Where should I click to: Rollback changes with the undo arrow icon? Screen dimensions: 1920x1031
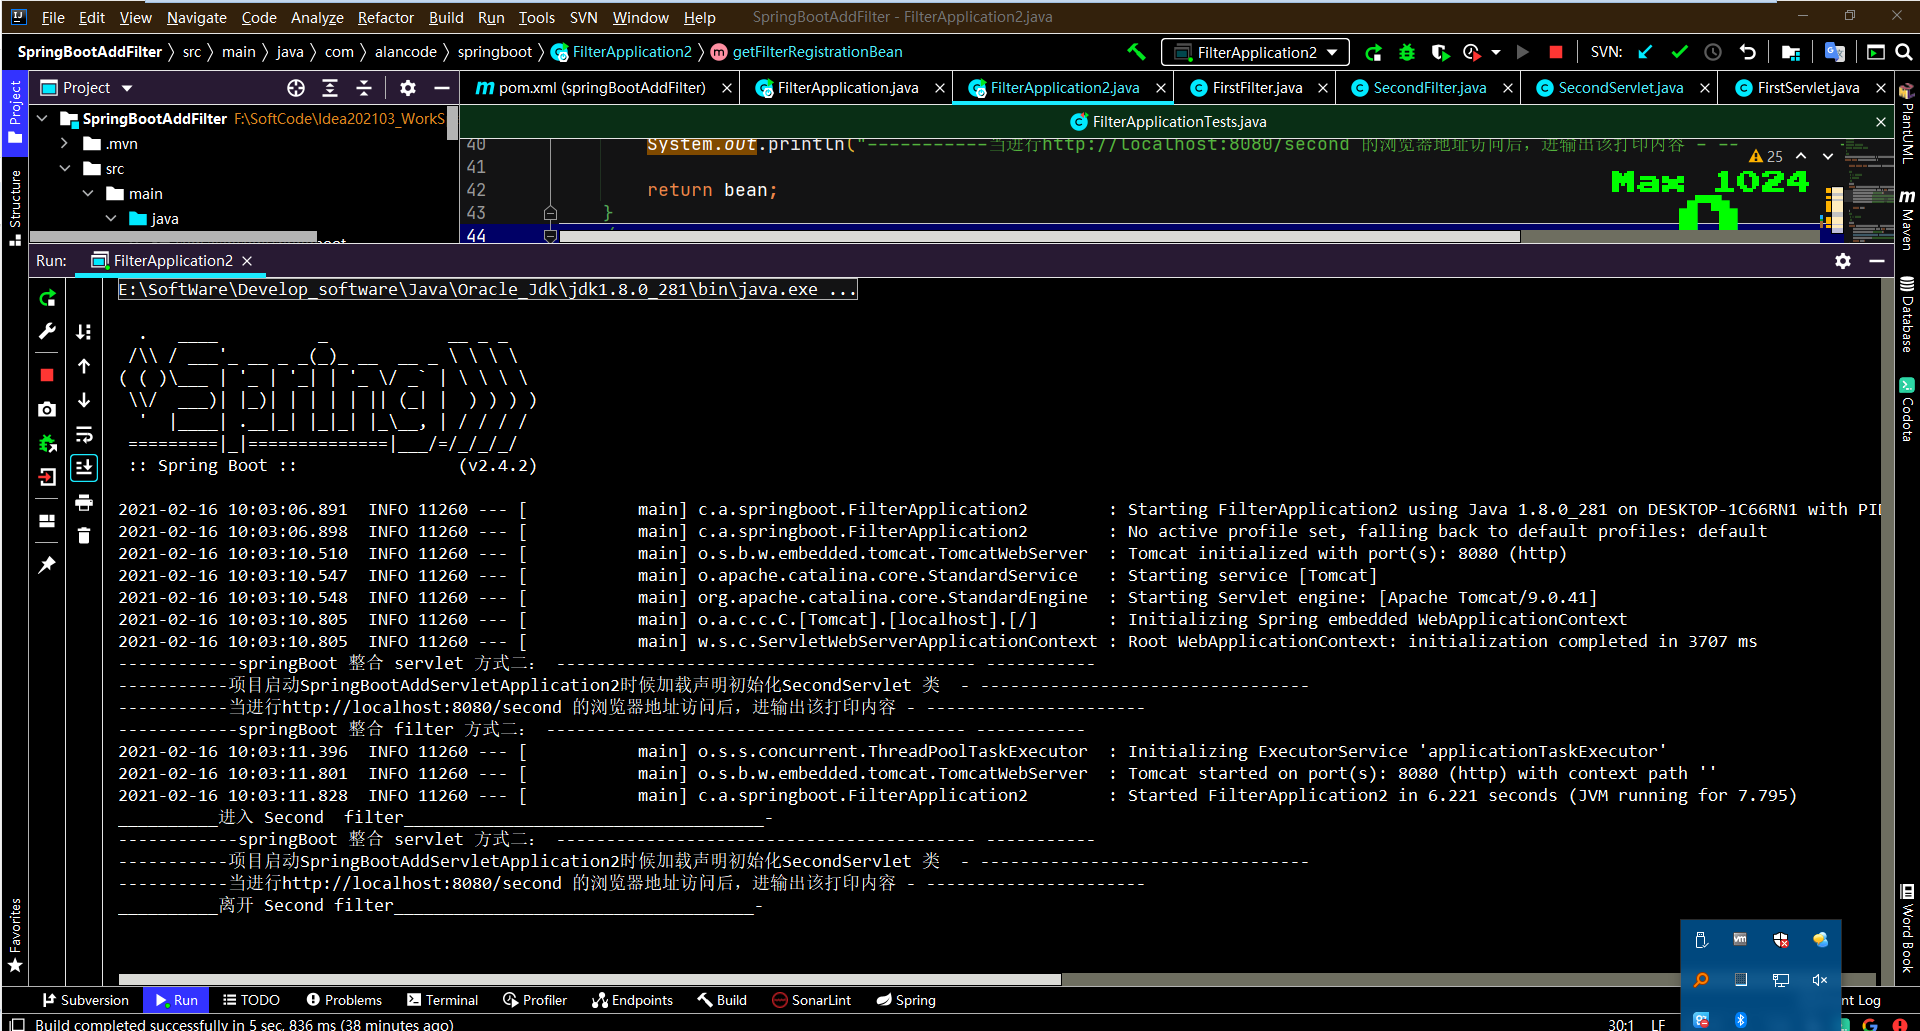[x=1747, y=52]
